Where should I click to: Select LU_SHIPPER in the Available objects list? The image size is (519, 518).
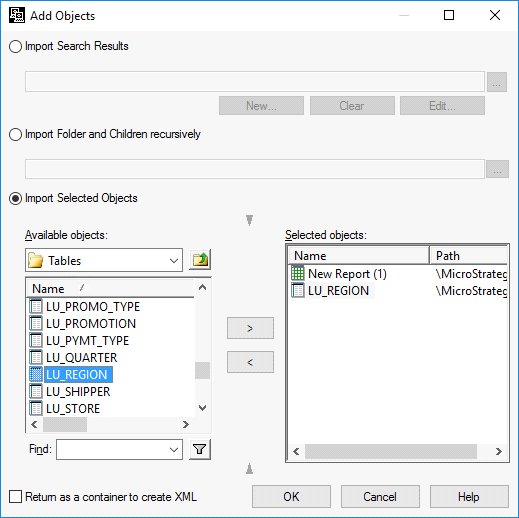pos(78,392)
